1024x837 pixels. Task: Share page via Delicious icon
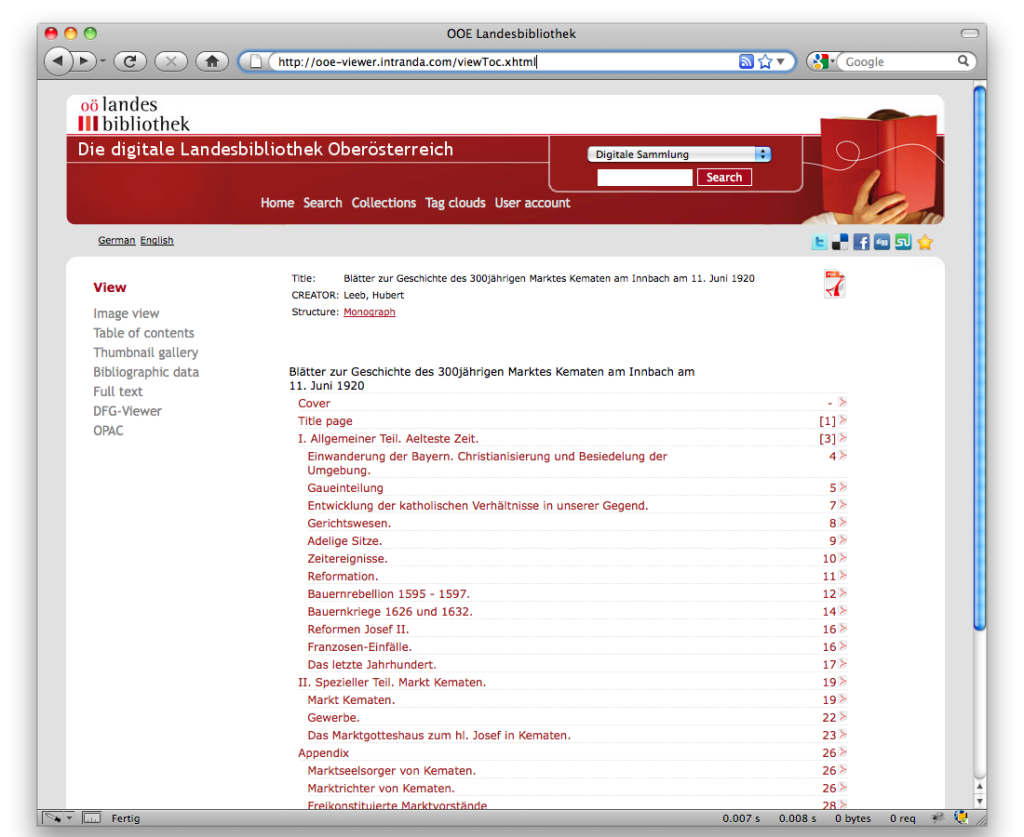pyautogui.click(x=840, y=242)
